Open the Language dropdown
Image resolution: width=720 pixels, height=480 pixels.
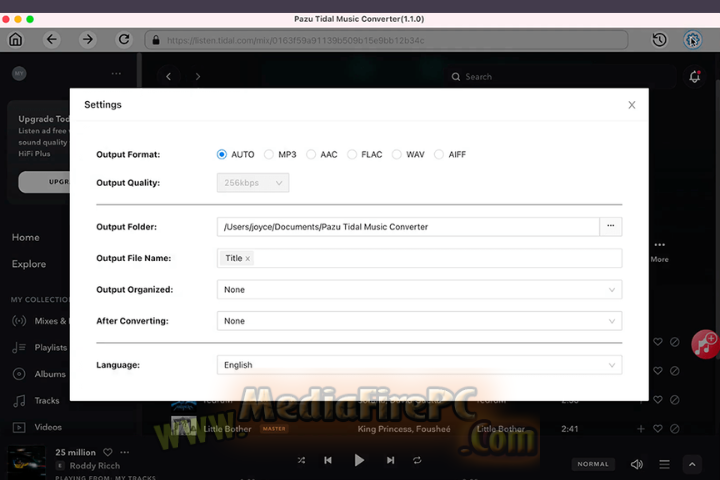[x=419, y=365]
